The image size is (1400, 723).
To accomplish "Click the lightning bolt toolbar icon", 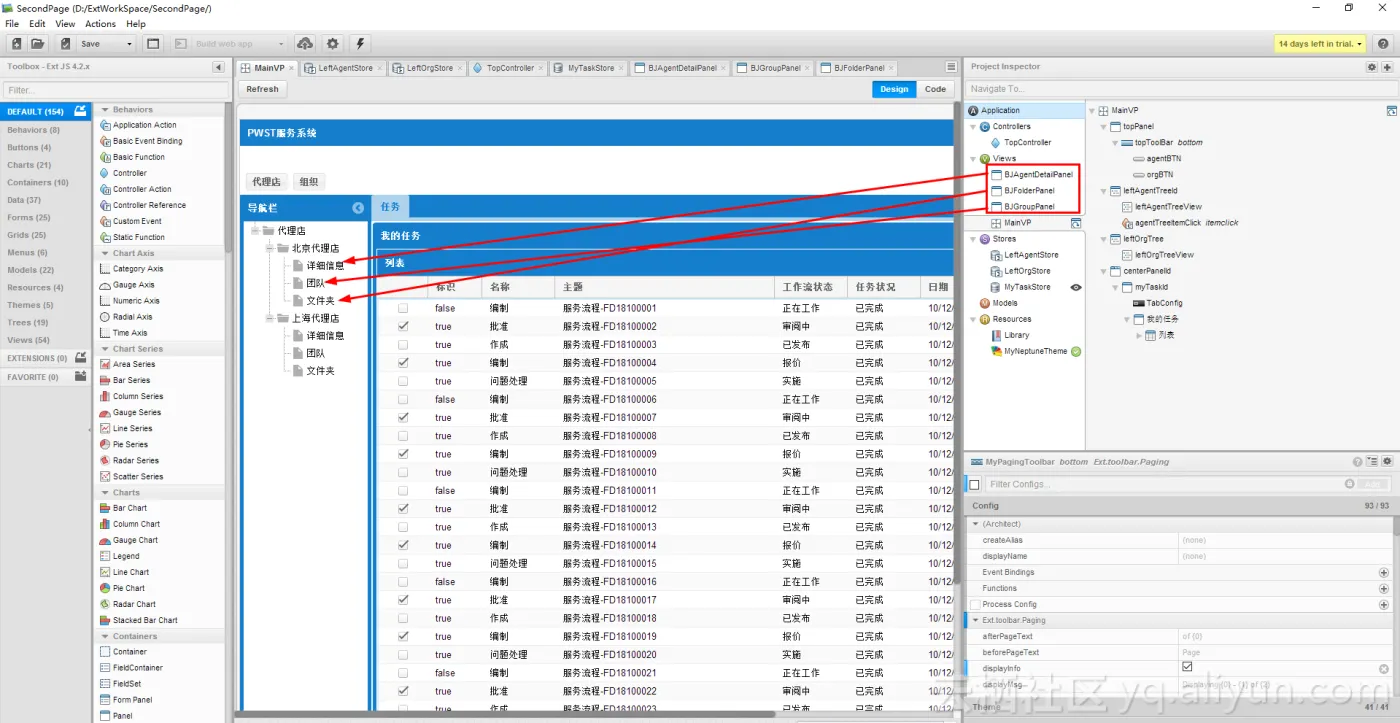I will point(360,44).
